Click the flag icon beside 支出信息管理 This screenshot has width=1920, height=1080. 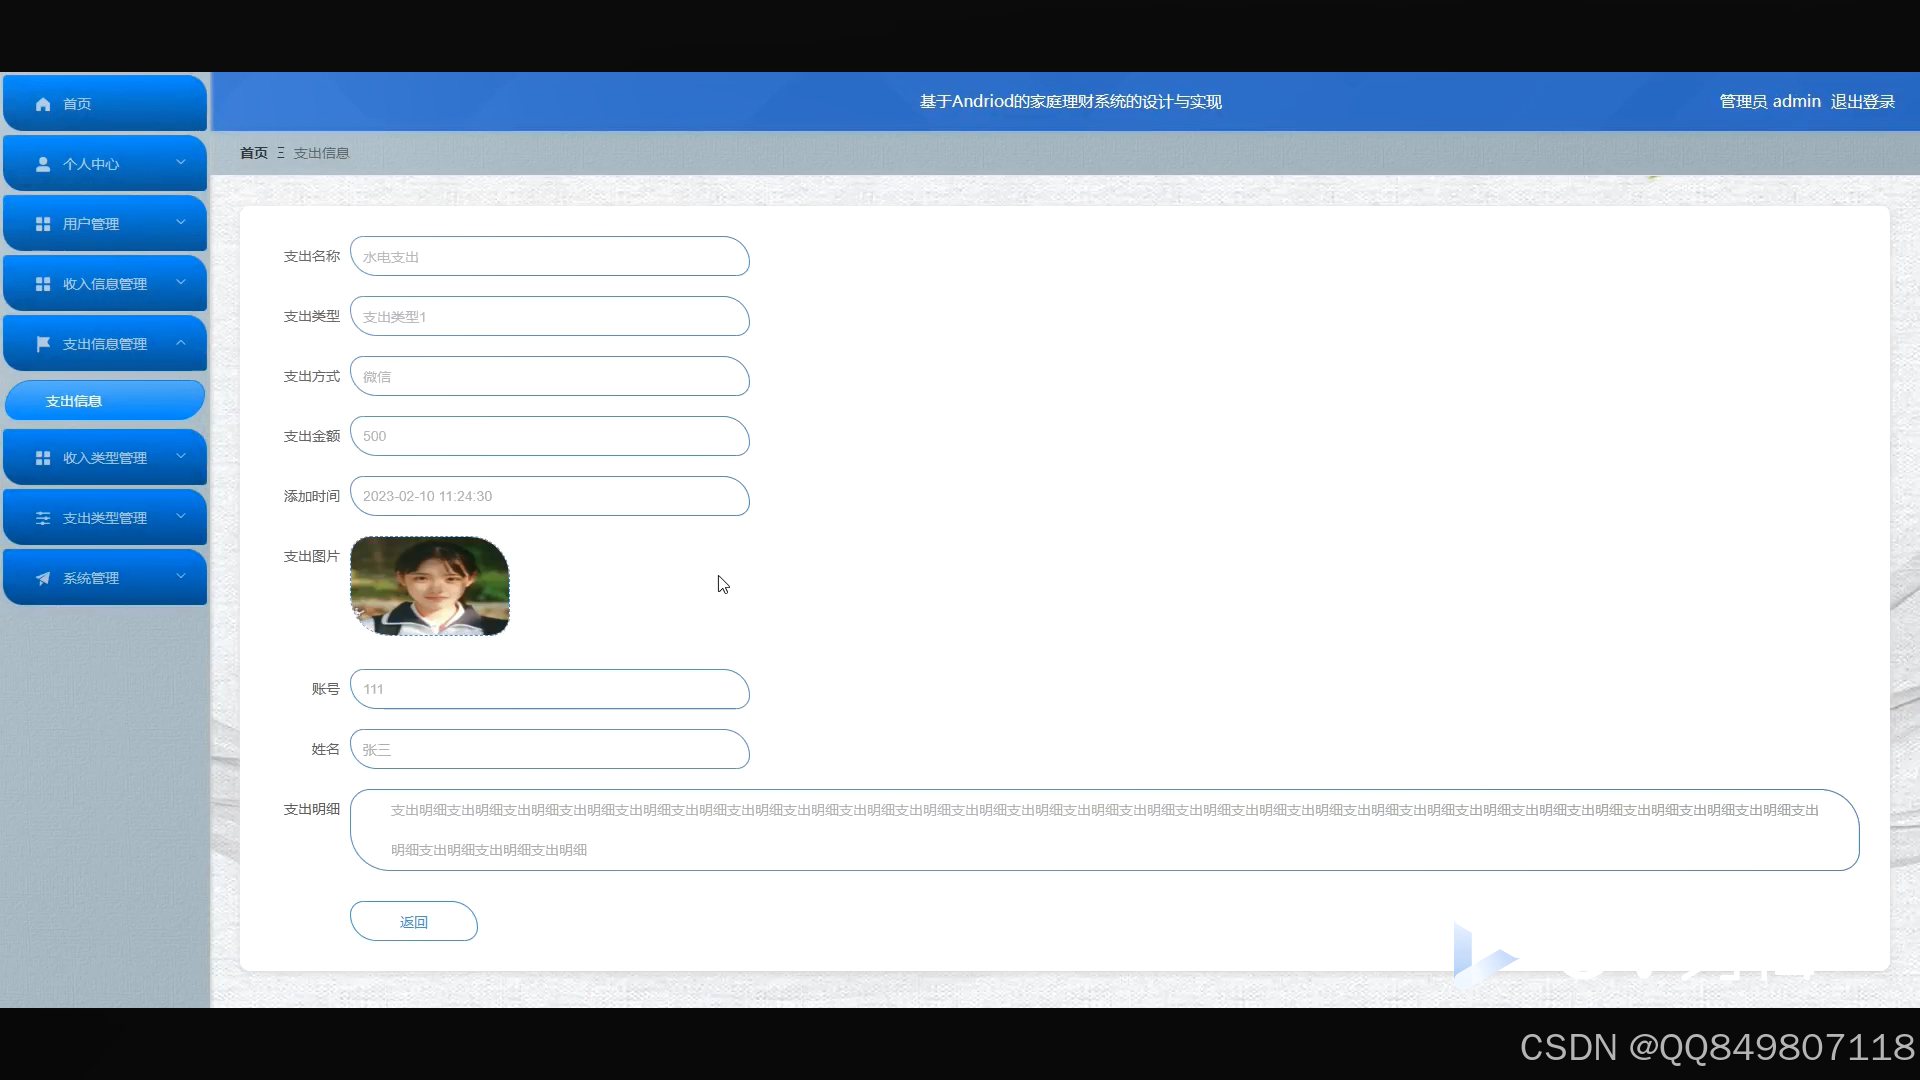point(43,344)
